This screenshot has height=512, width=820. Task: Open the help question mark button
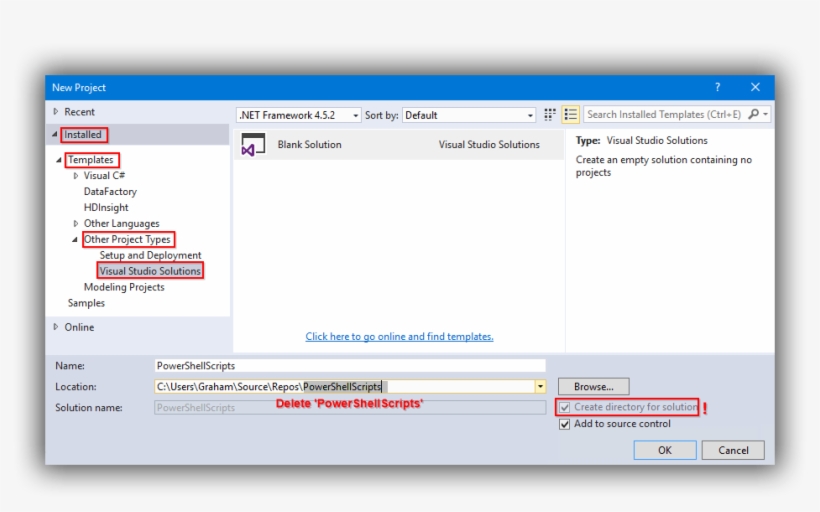(718, 87)
